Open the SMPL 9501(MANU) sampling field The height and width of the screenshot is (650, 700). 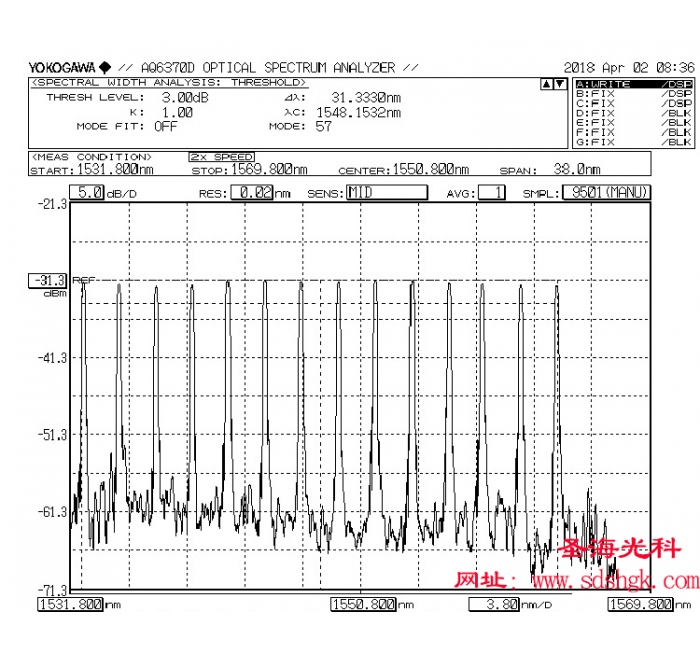click(606, 193)
